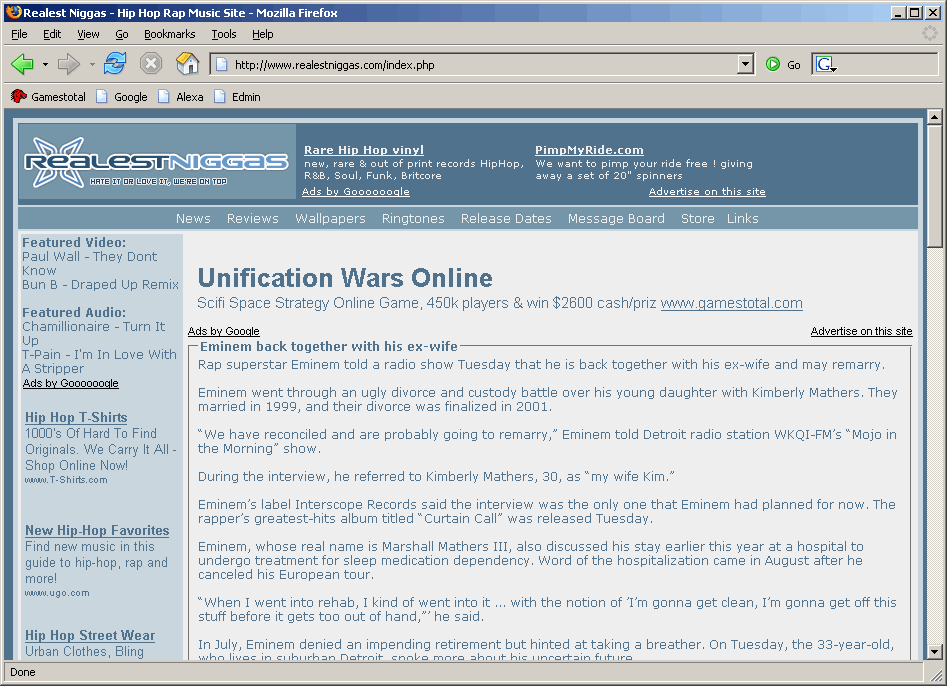The width and height of the screenshot is (947, 686).
Task: Click the green Go button icon
Action: pos(773,64)
